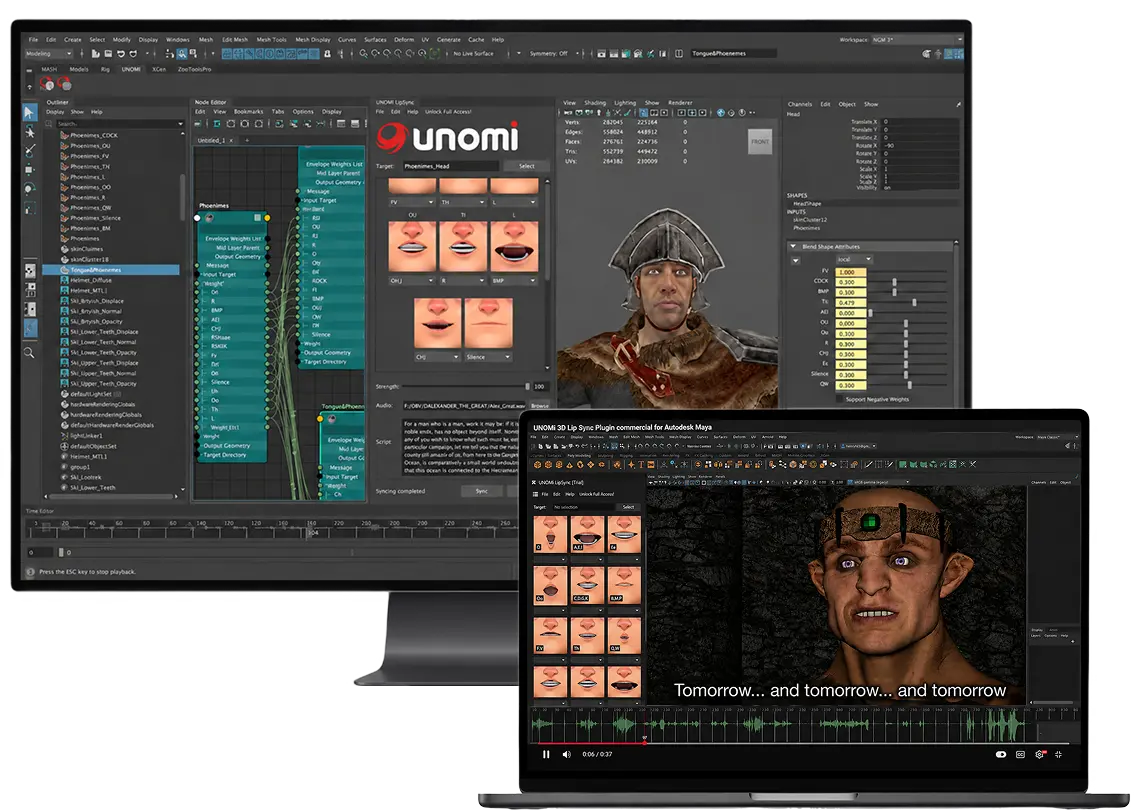Pick the Paint selection tool in toolbox
The height and width of the screenshot is (810, 1138).
(x=30, y=151)
